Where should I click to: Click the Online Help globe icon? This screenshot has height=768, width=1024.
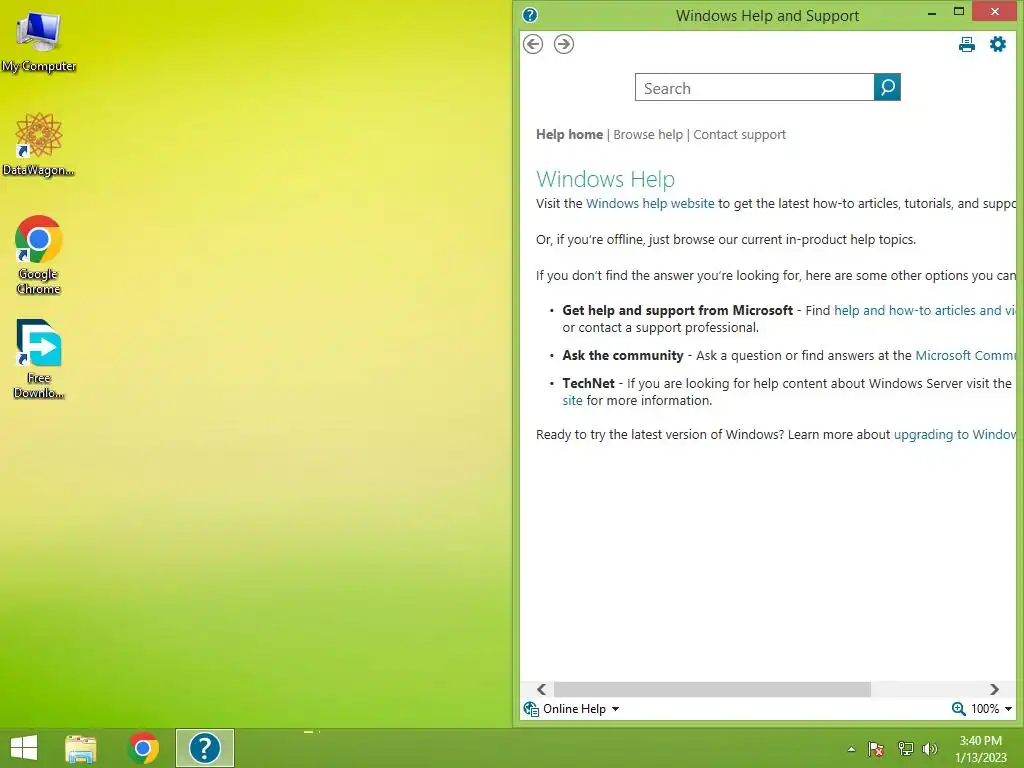(x=531, y=709)
